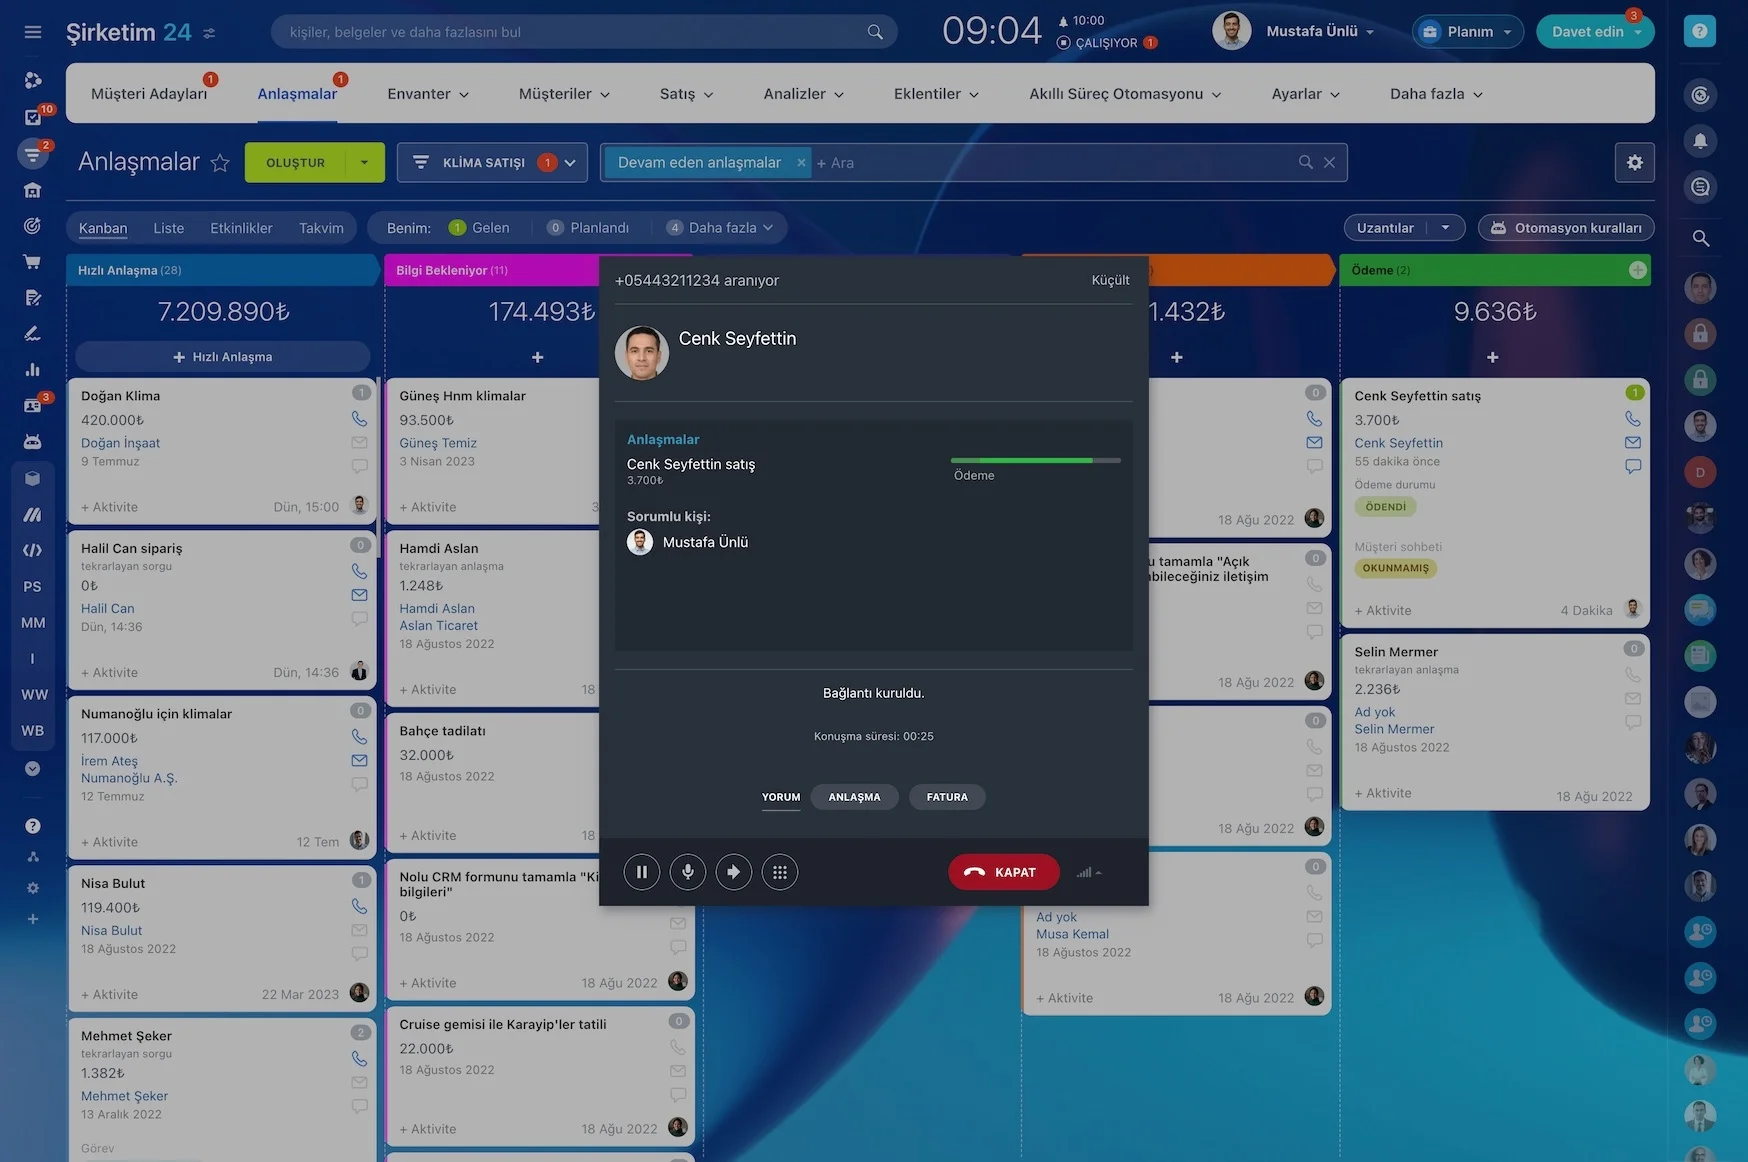Image resolution: width=1748 pixels, height=1162 pixels.
Task: Expand the Daha fazla menu in the top bar
Action: 1436,94
